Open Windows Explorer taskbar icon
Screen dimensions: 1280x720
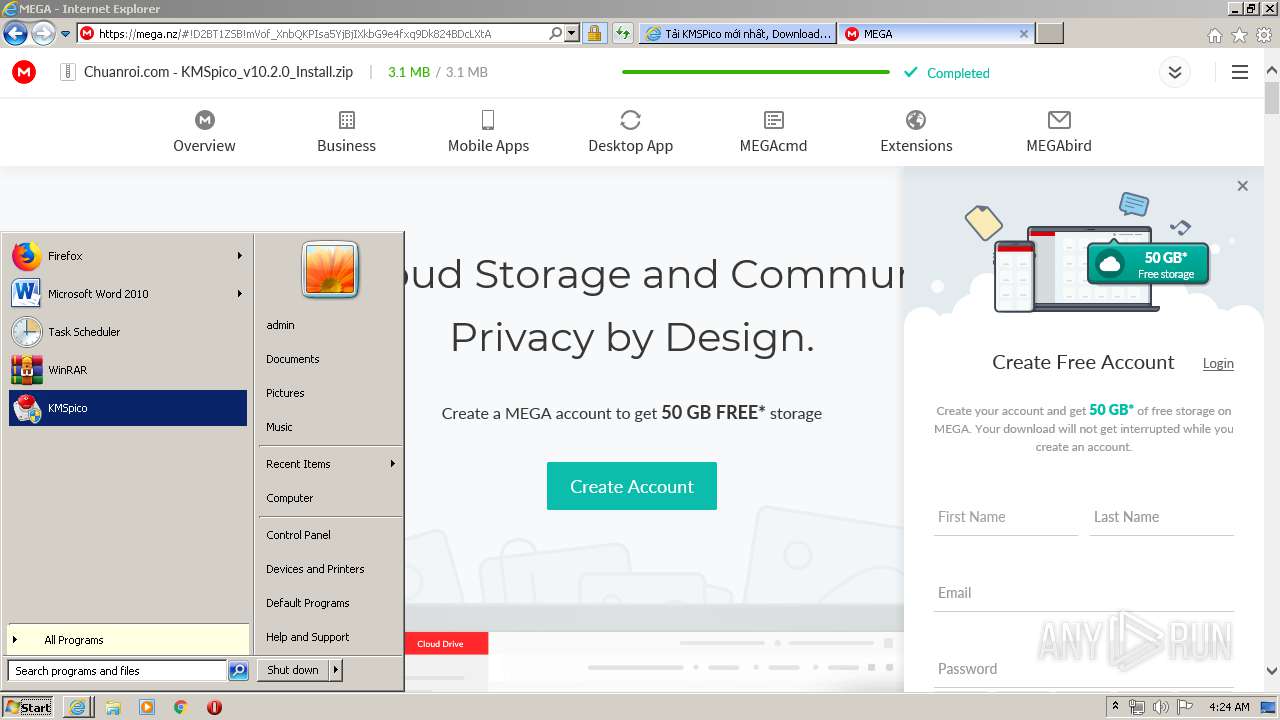click(x=113, y=707)
